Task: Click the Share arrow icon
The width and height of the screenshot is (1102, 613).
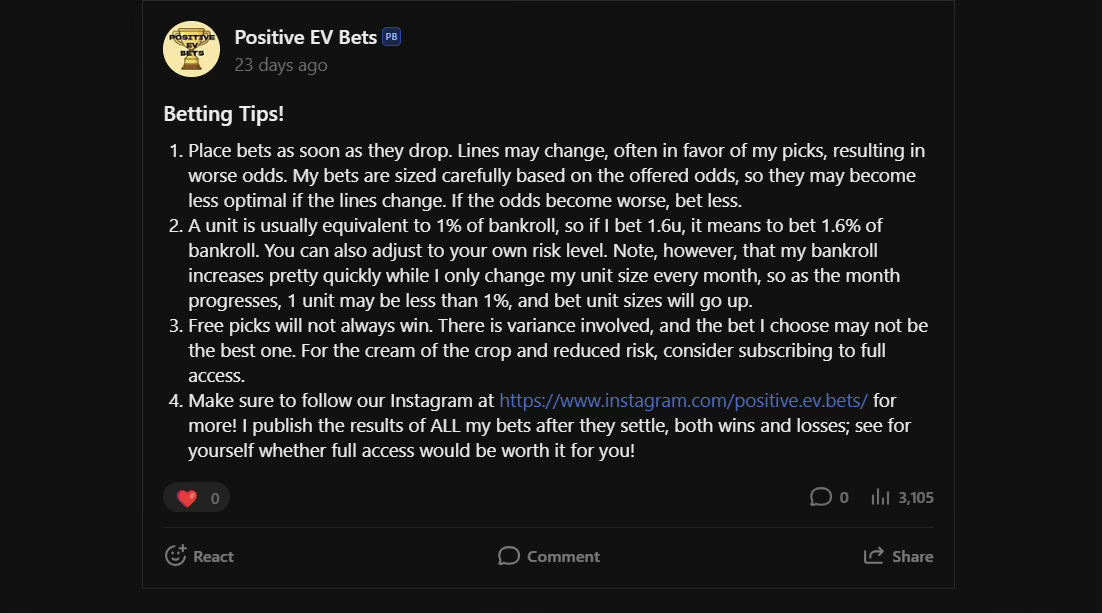Action: (874, 556)
